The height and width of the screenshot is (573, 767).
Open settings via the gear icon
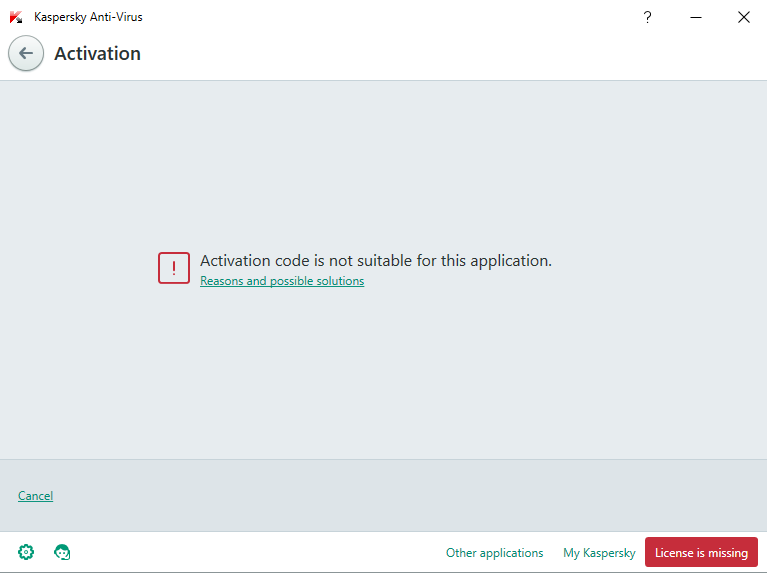(x=26, y=552)
